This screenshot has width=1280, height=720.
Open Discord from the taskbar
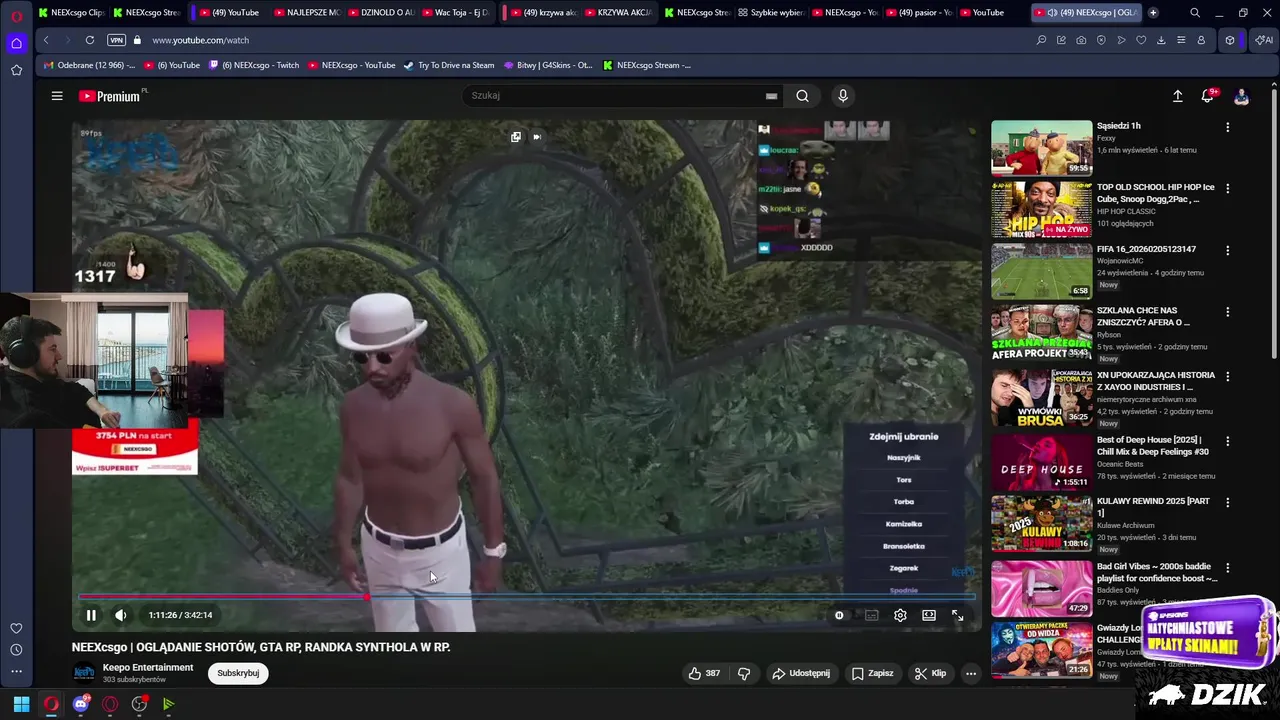81,704
